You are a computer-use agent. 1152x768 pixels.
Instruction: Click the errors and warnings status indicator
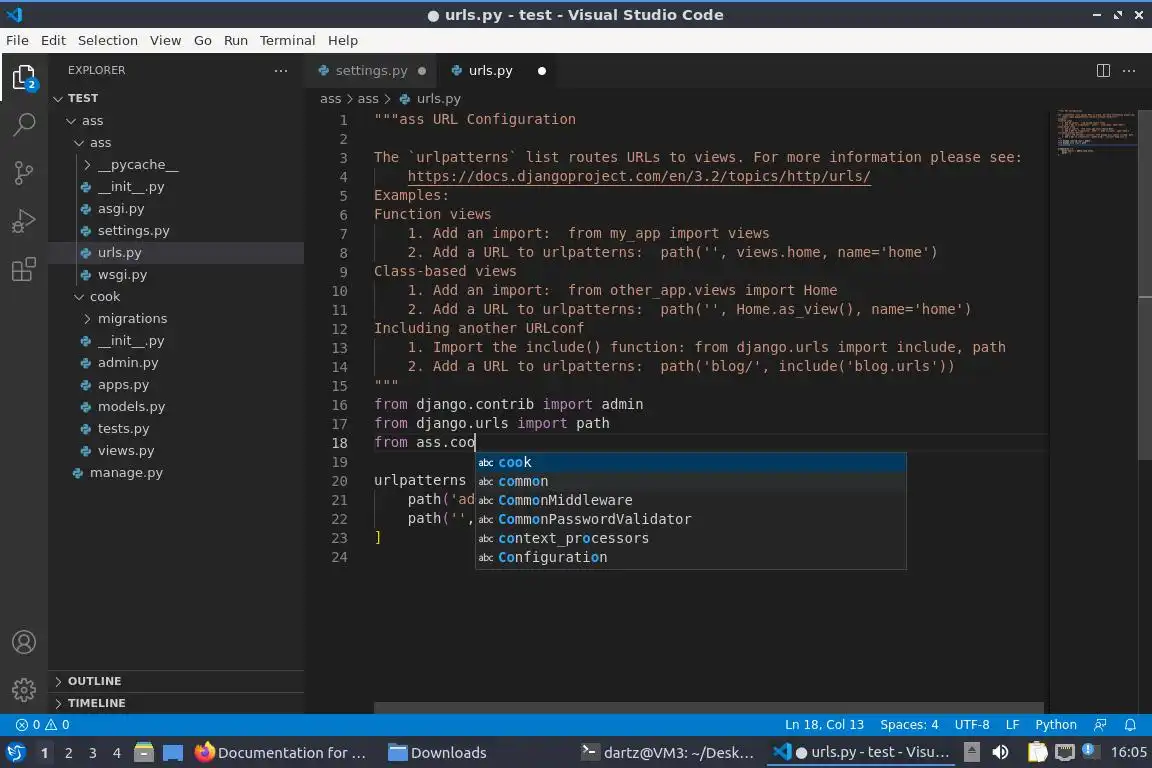43,725
